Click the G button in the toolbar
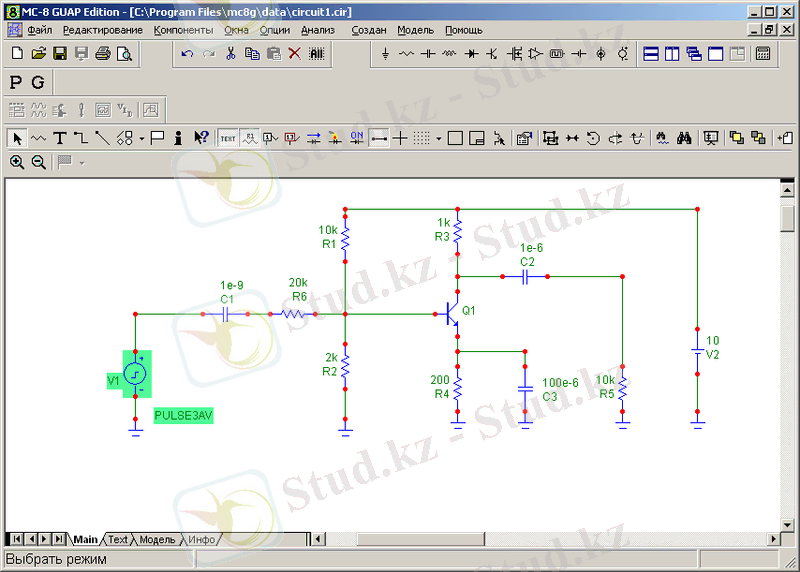This screenshot has width=800, height=572. point(38,81)
